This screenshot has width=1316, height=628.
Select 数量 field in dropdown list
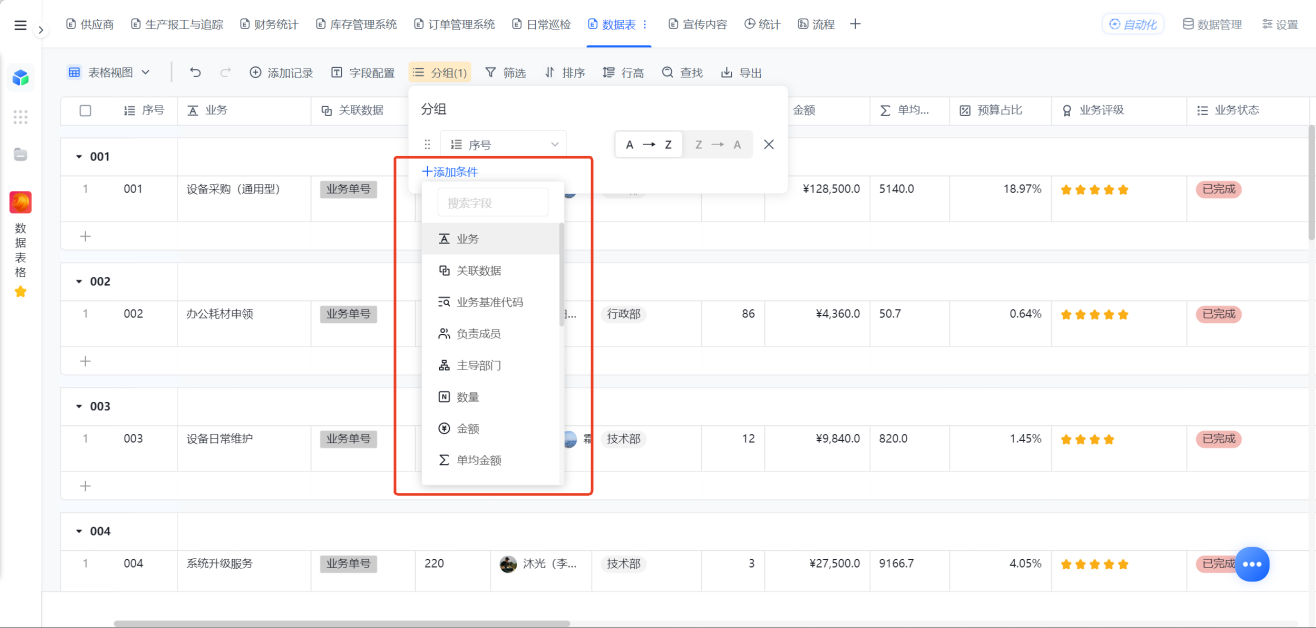tap(490, 397)
